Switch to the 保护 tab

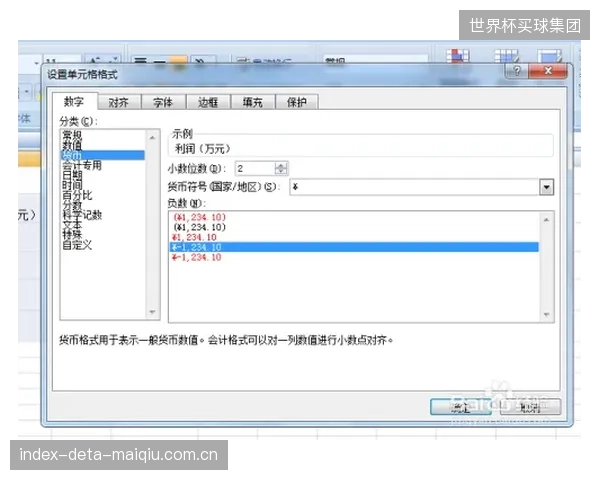click(297, 102)
